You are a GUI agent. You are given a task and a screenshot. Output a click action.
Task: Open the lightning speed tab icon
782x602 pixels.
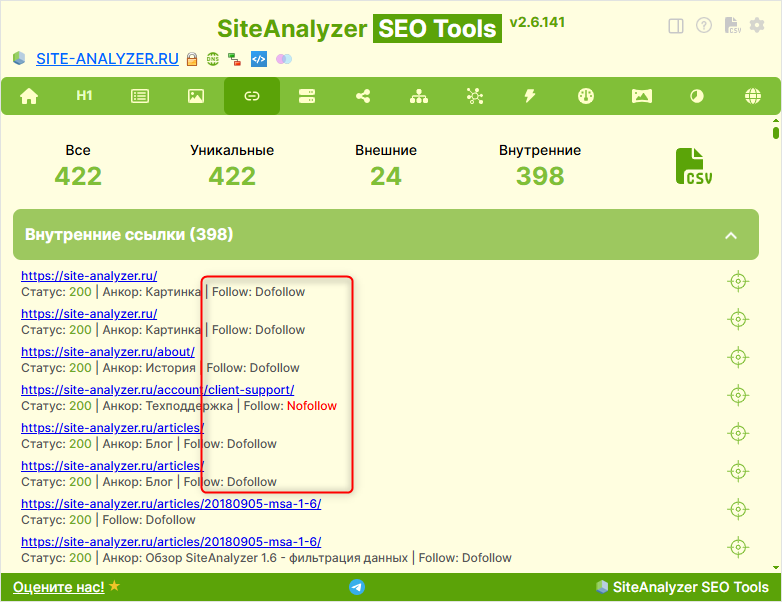pyautogui.click(x=530, y=96)
